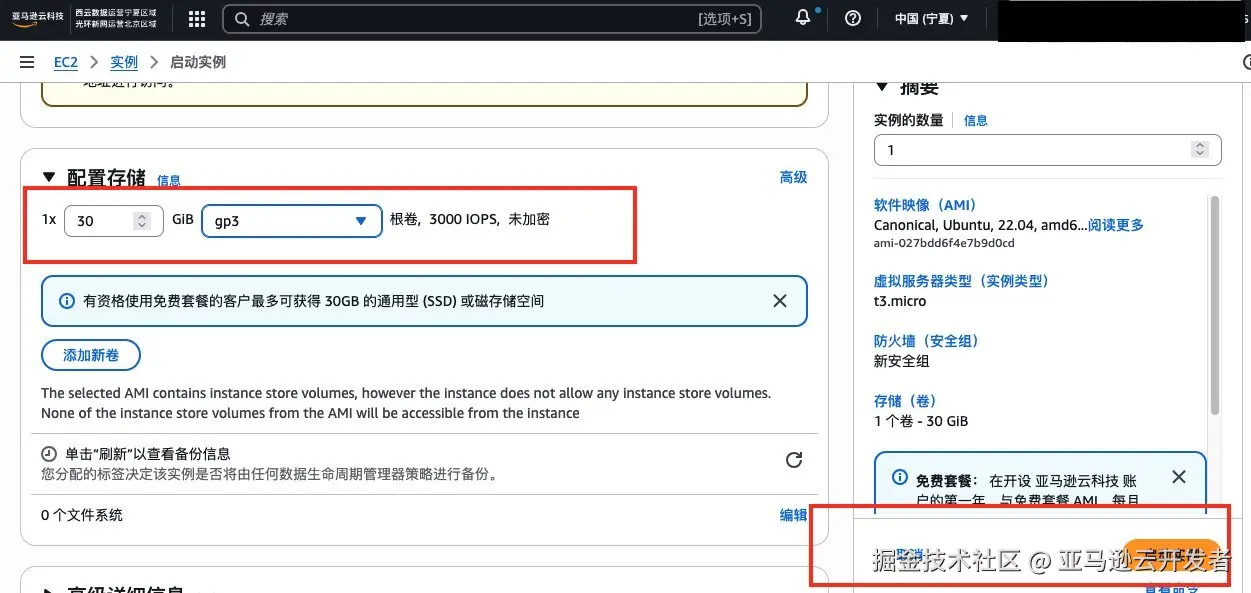This screenshot has height=593, width=1251.
Task: Adjust volume size with stepper arrows
Action: click(x=142, y=221)
